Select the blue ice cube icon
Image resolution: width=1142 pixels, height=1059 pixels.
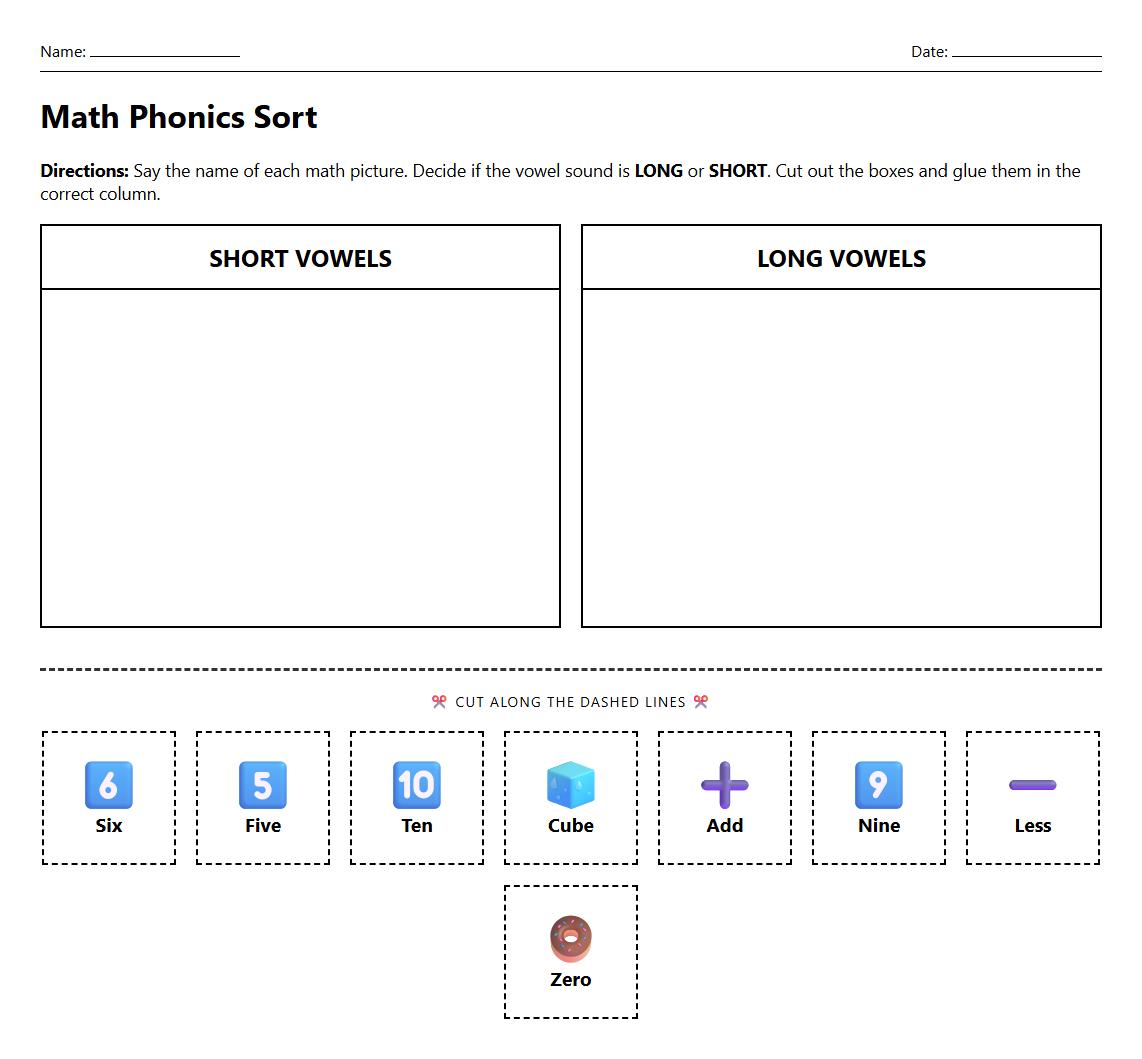point(570,786)
